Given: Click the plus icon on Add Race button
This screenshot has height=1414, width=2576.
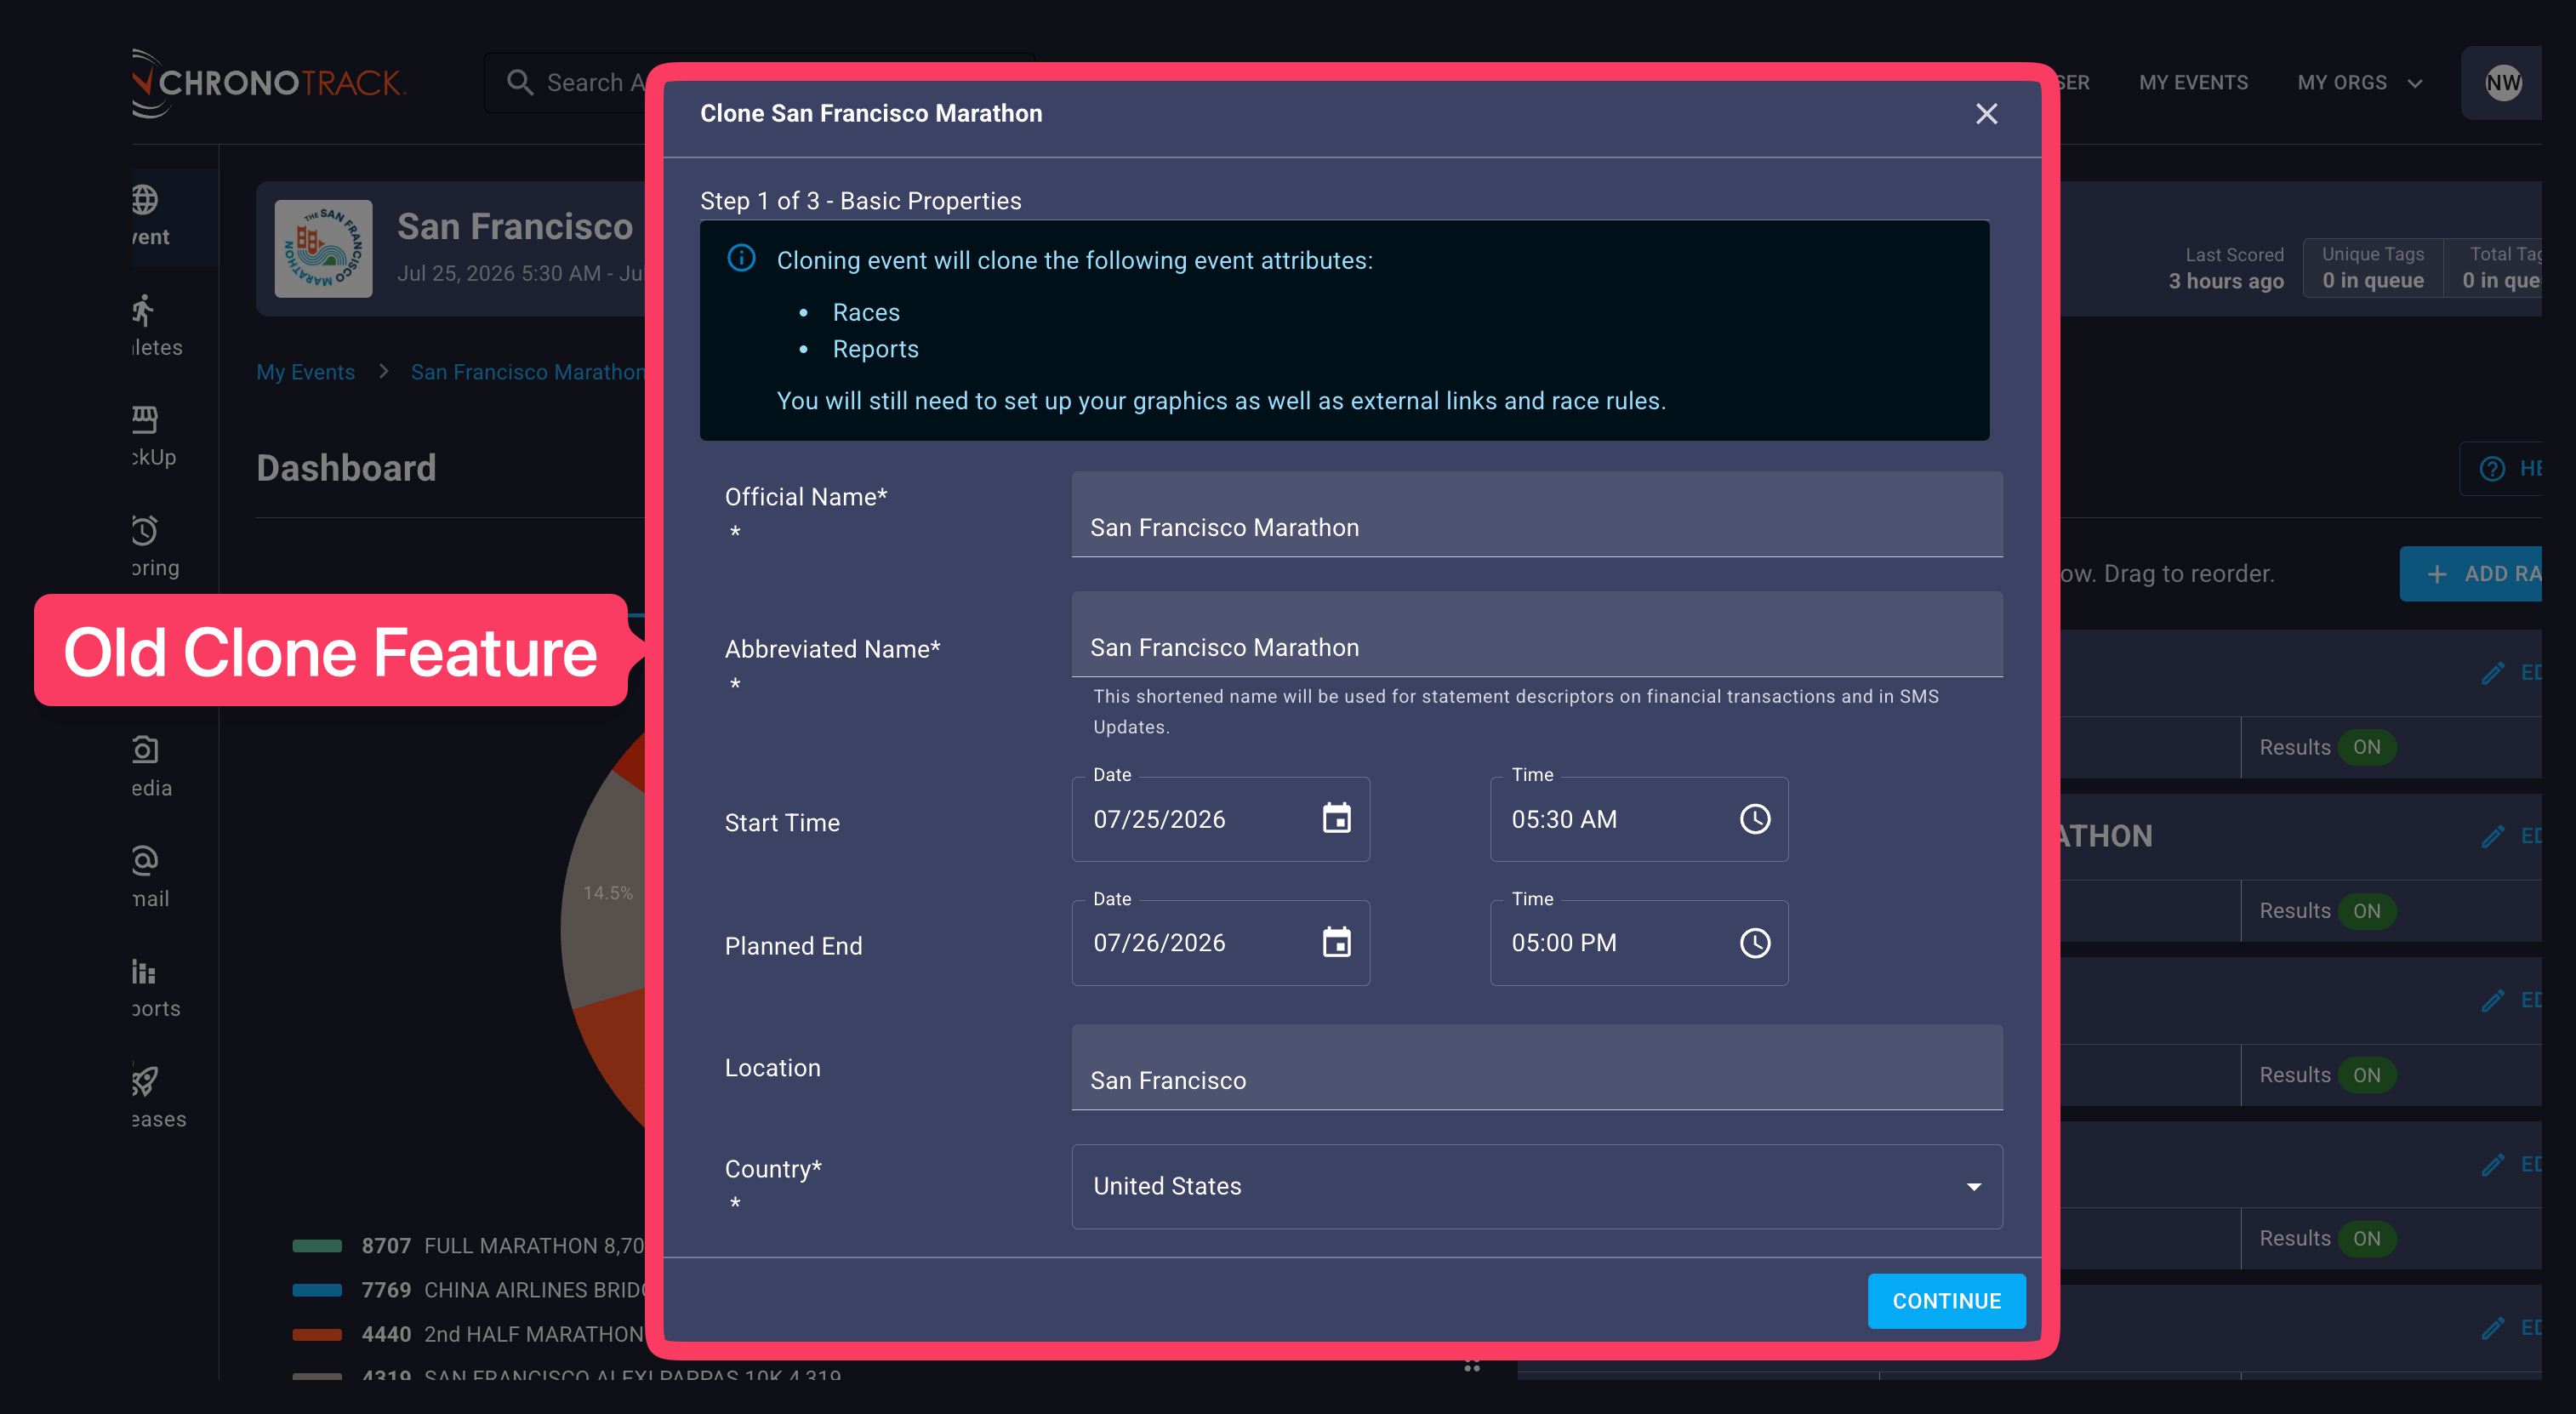Looking at the screenshot, I should (2437, 574).
